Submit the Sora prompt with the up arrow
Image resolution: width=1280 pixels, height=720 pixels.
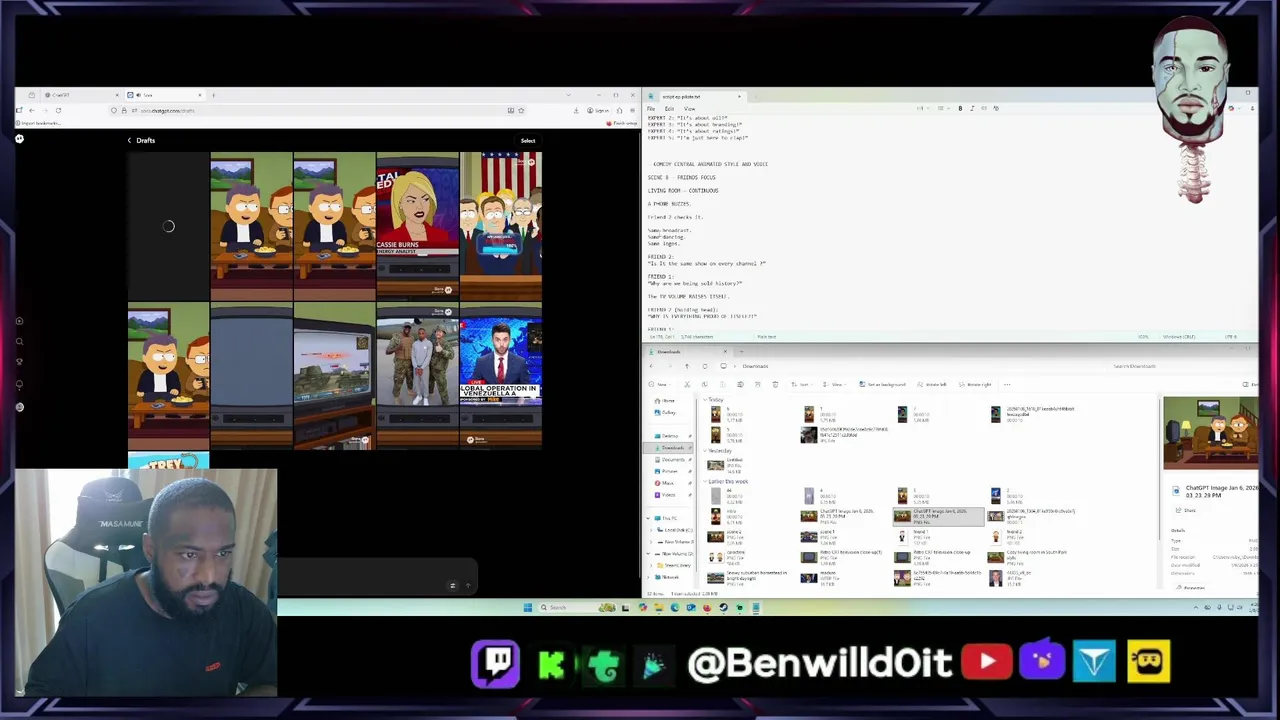[x=467, y=585]
